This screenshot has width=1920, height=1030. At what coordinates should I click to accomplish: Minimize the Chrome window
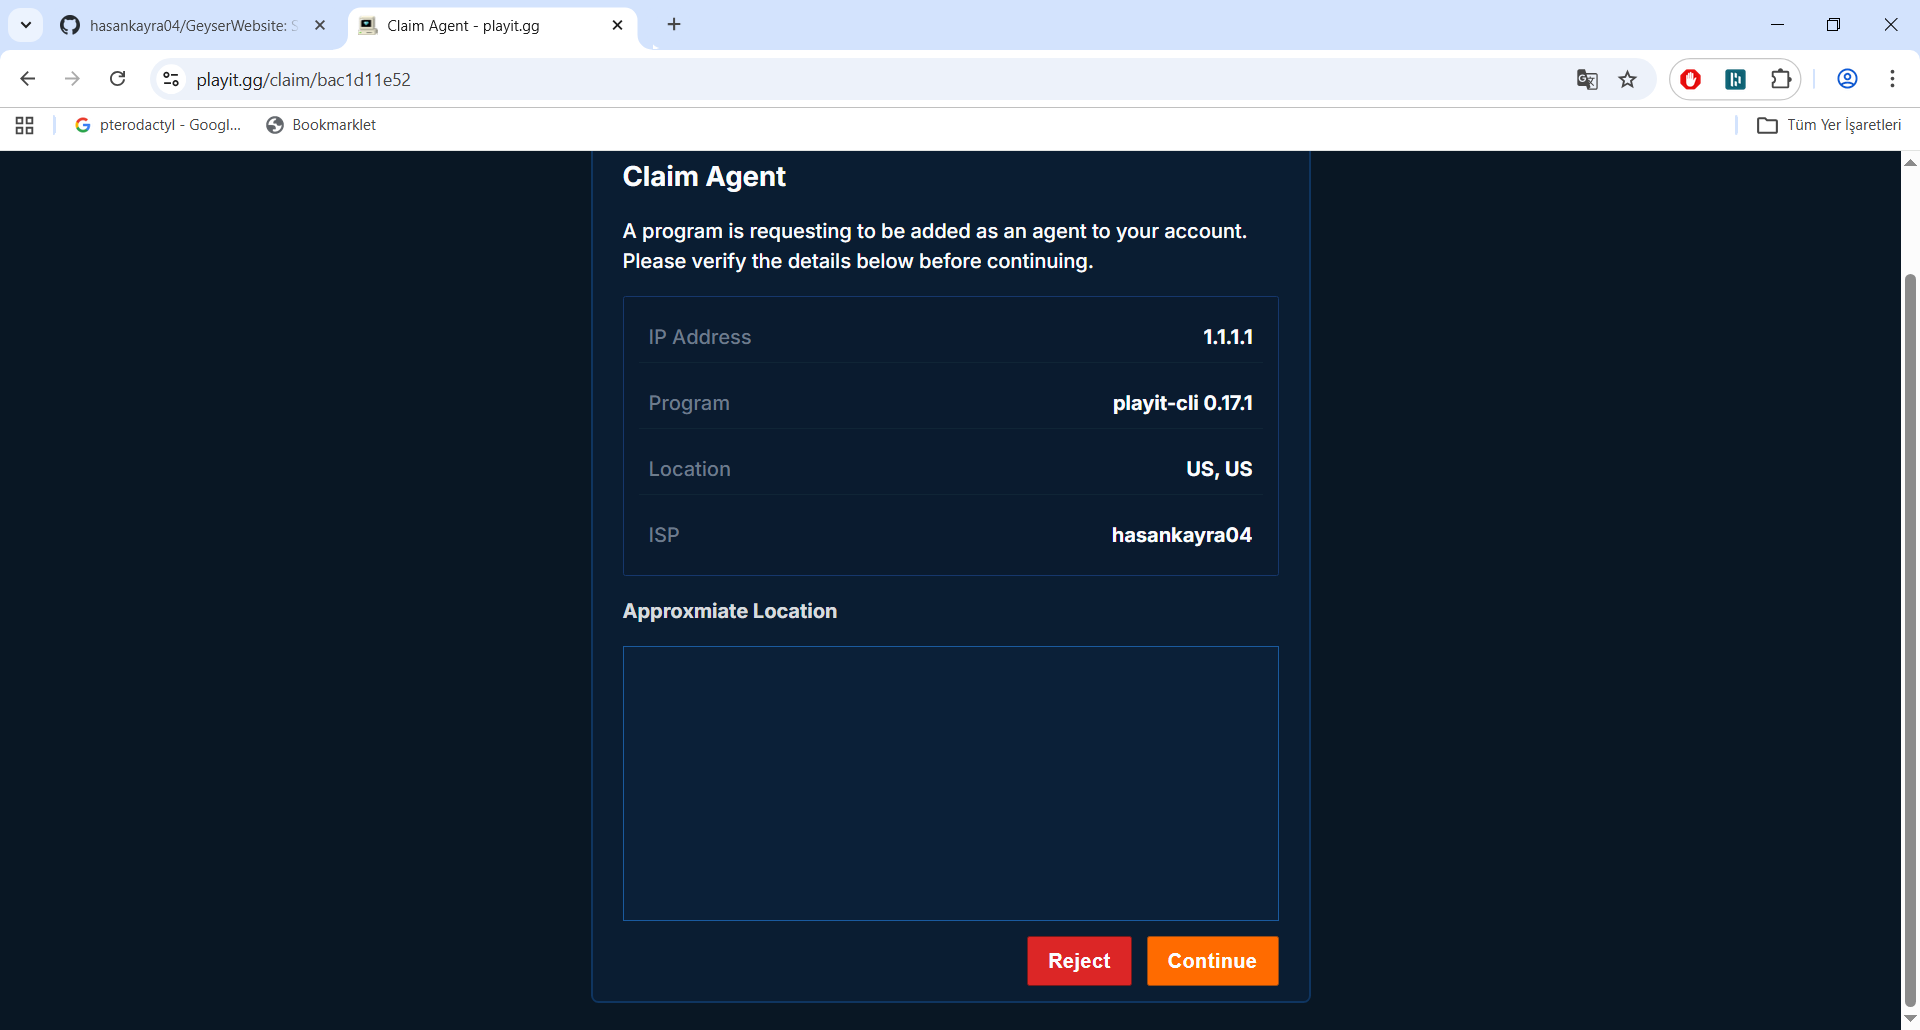1777,25
